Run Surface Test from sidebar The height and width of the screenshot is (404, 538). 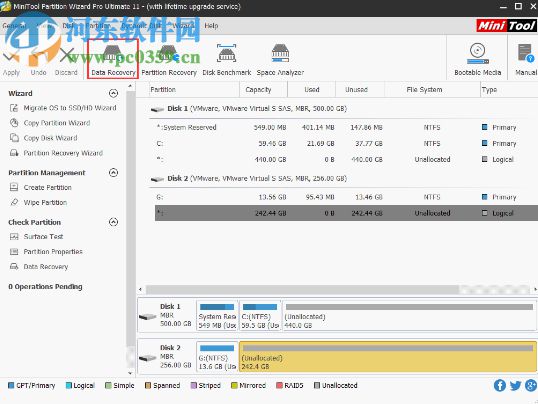point(37,236)
